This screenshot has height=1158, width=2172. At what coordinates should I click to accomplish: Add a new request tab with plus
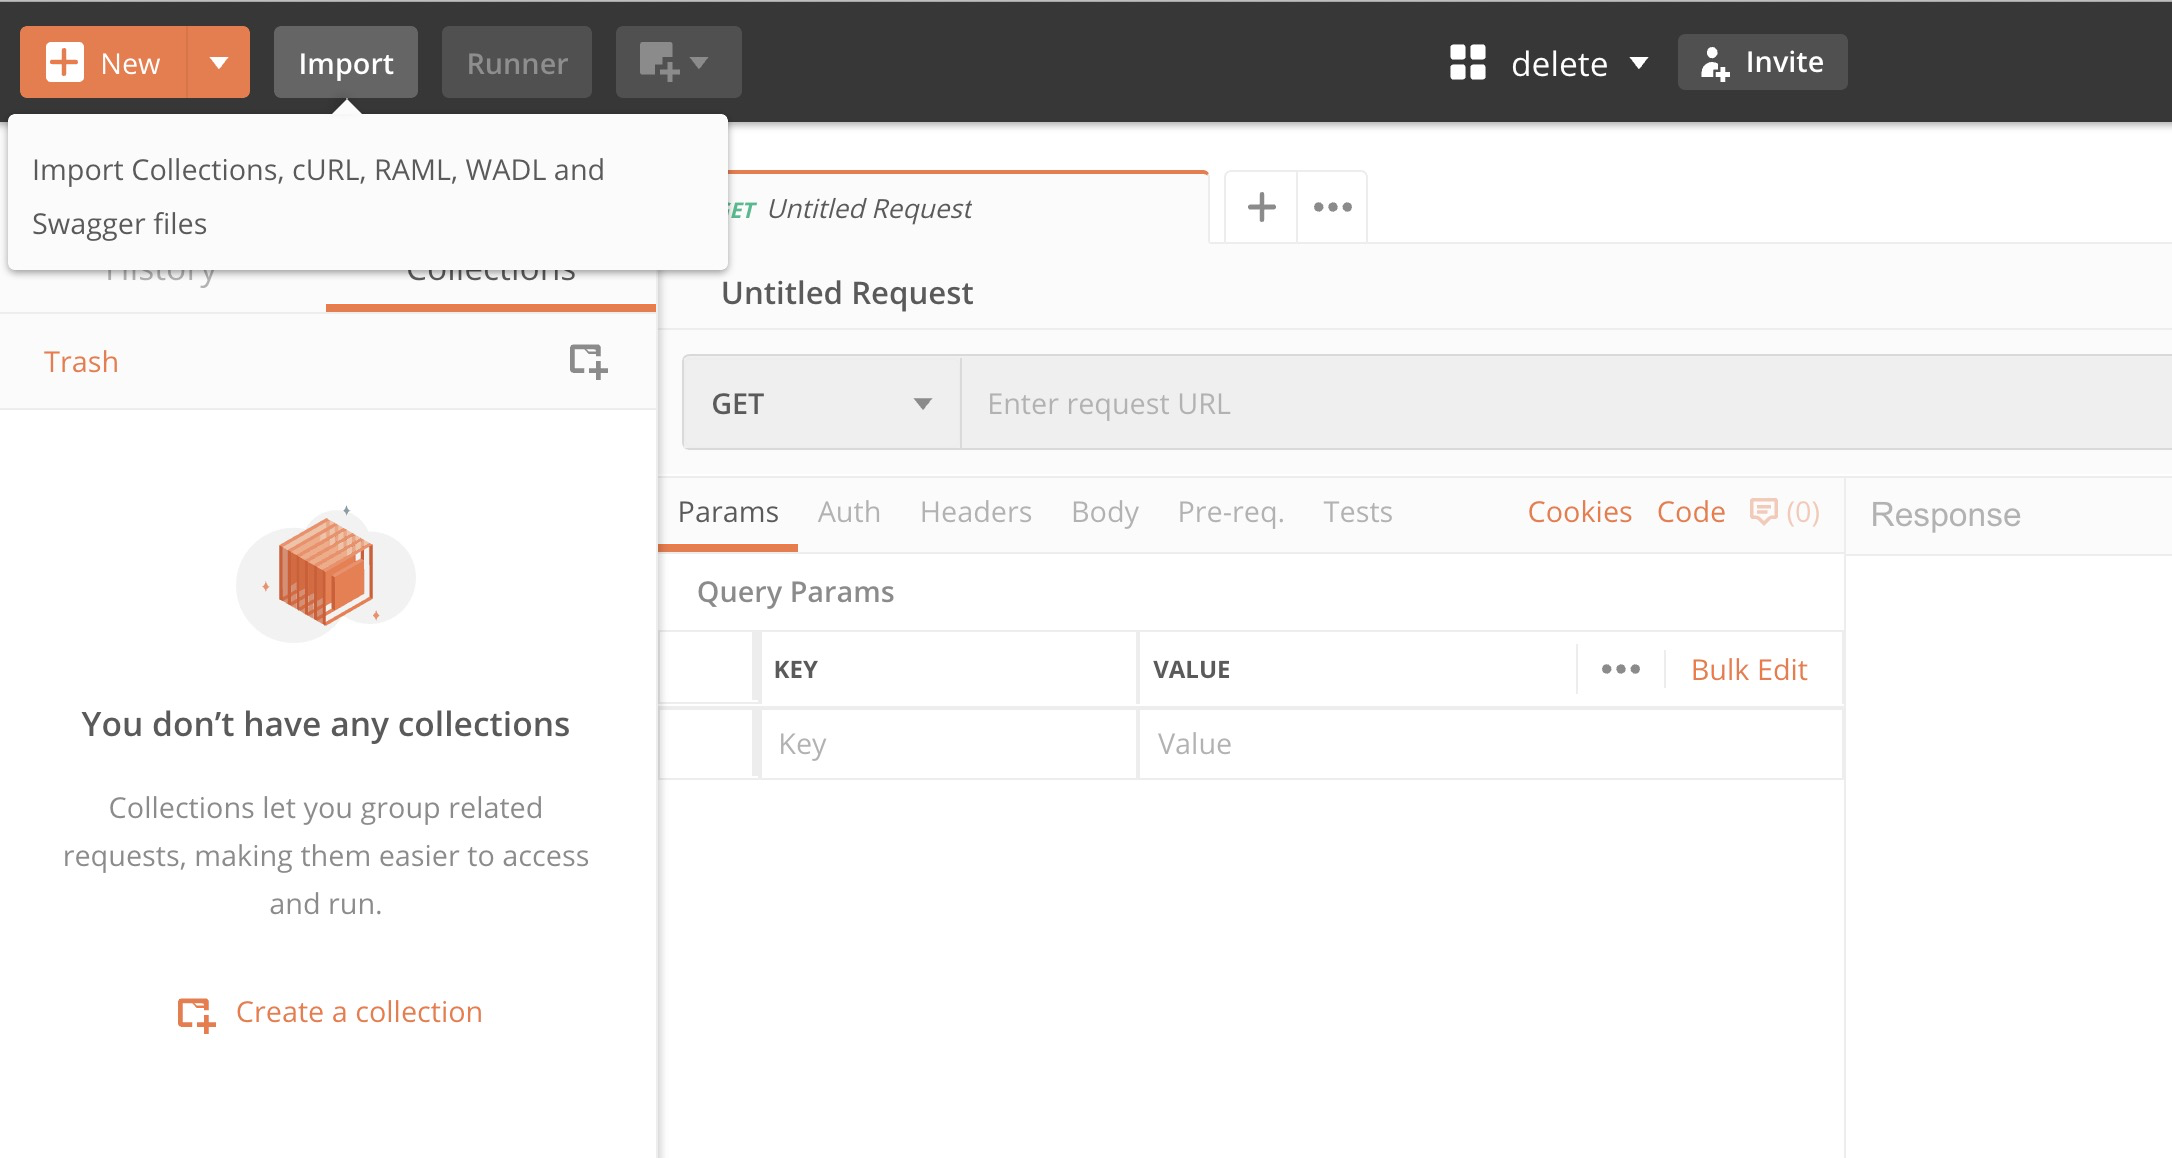(x=1261, y=207)
